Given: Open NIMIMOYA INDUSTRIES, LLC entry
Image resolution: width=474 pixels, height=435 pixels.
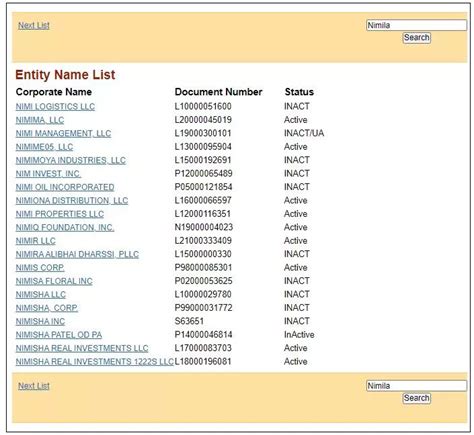Looking at the screenshot, I should 71,160.
